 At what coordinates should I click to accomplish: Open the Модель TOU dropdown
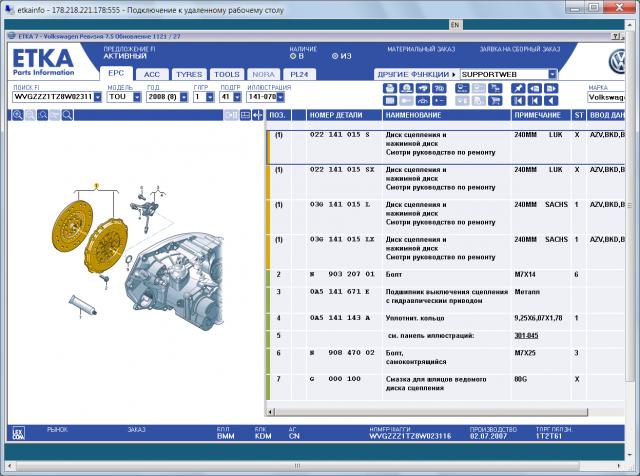tap(137, 97)
